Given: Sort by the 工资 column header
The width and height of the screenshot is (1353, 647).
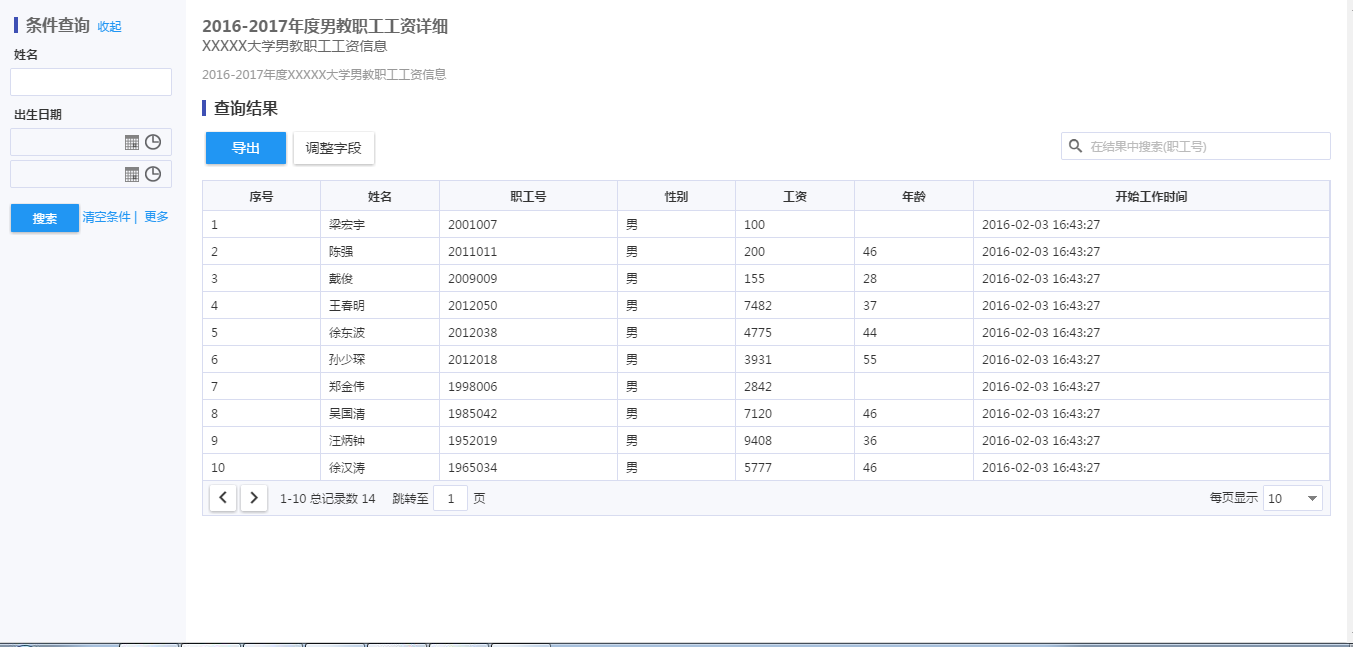Looking at the screenshot, I should point(795,197).
